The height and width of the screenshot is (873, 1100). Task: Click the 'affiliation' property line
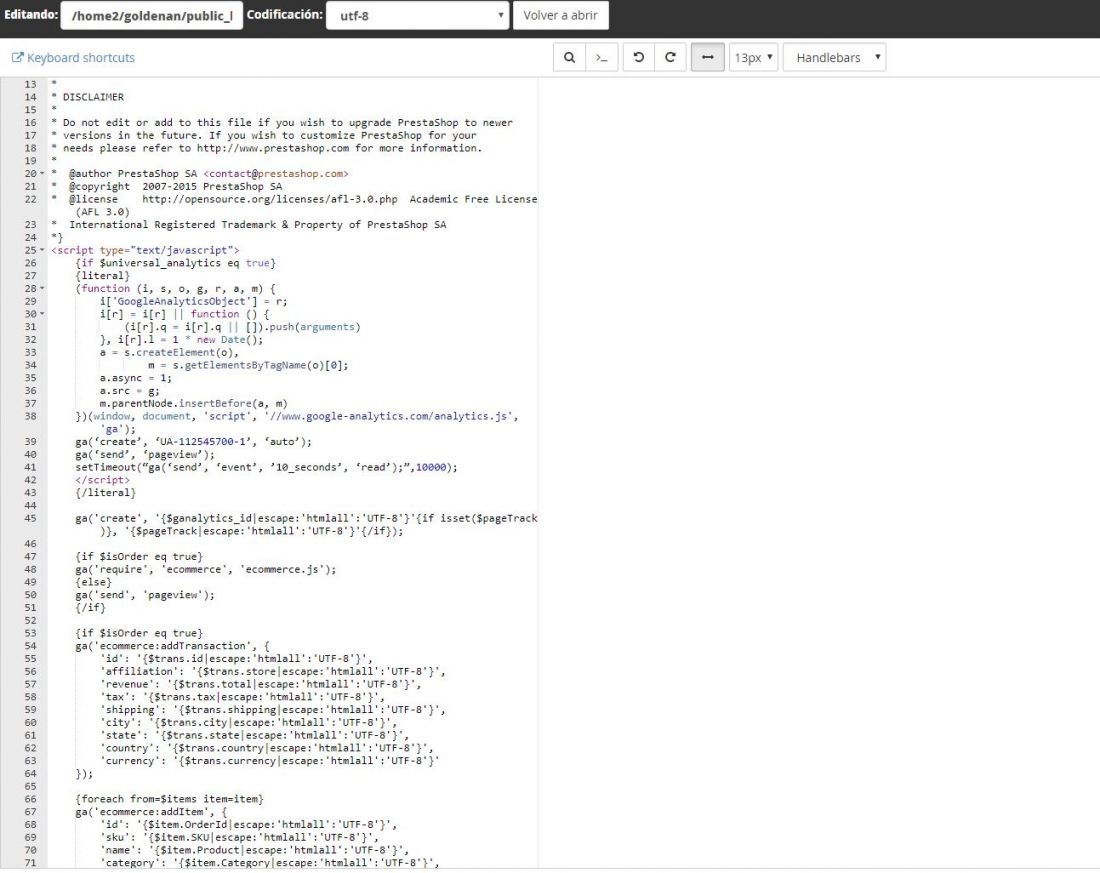click(x=272, y=672)
